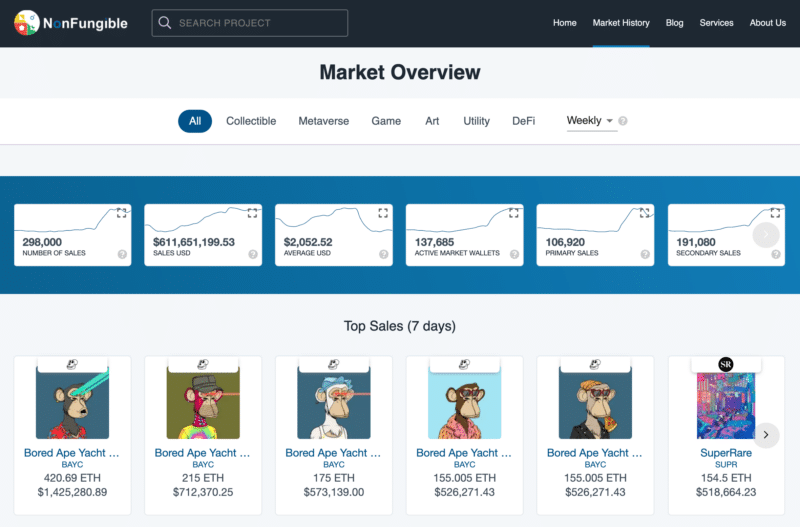Screen dimensions: 800x527
Task: Click BAYC badge icon on 215 ETH card
Action: (203, 364)
